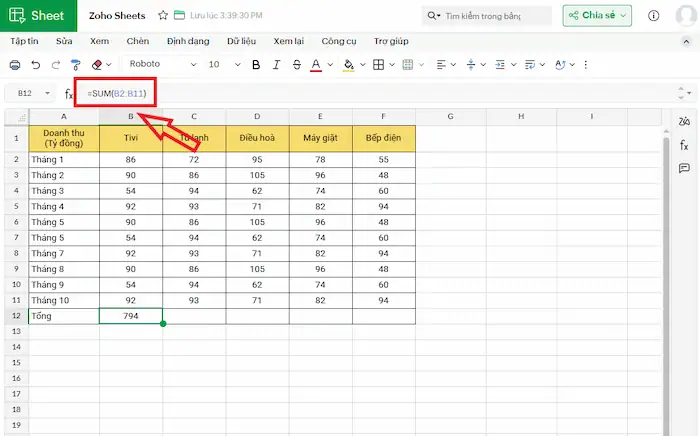
Task: Expand the text wrap dropdown arrow
Action: point(542,65)
